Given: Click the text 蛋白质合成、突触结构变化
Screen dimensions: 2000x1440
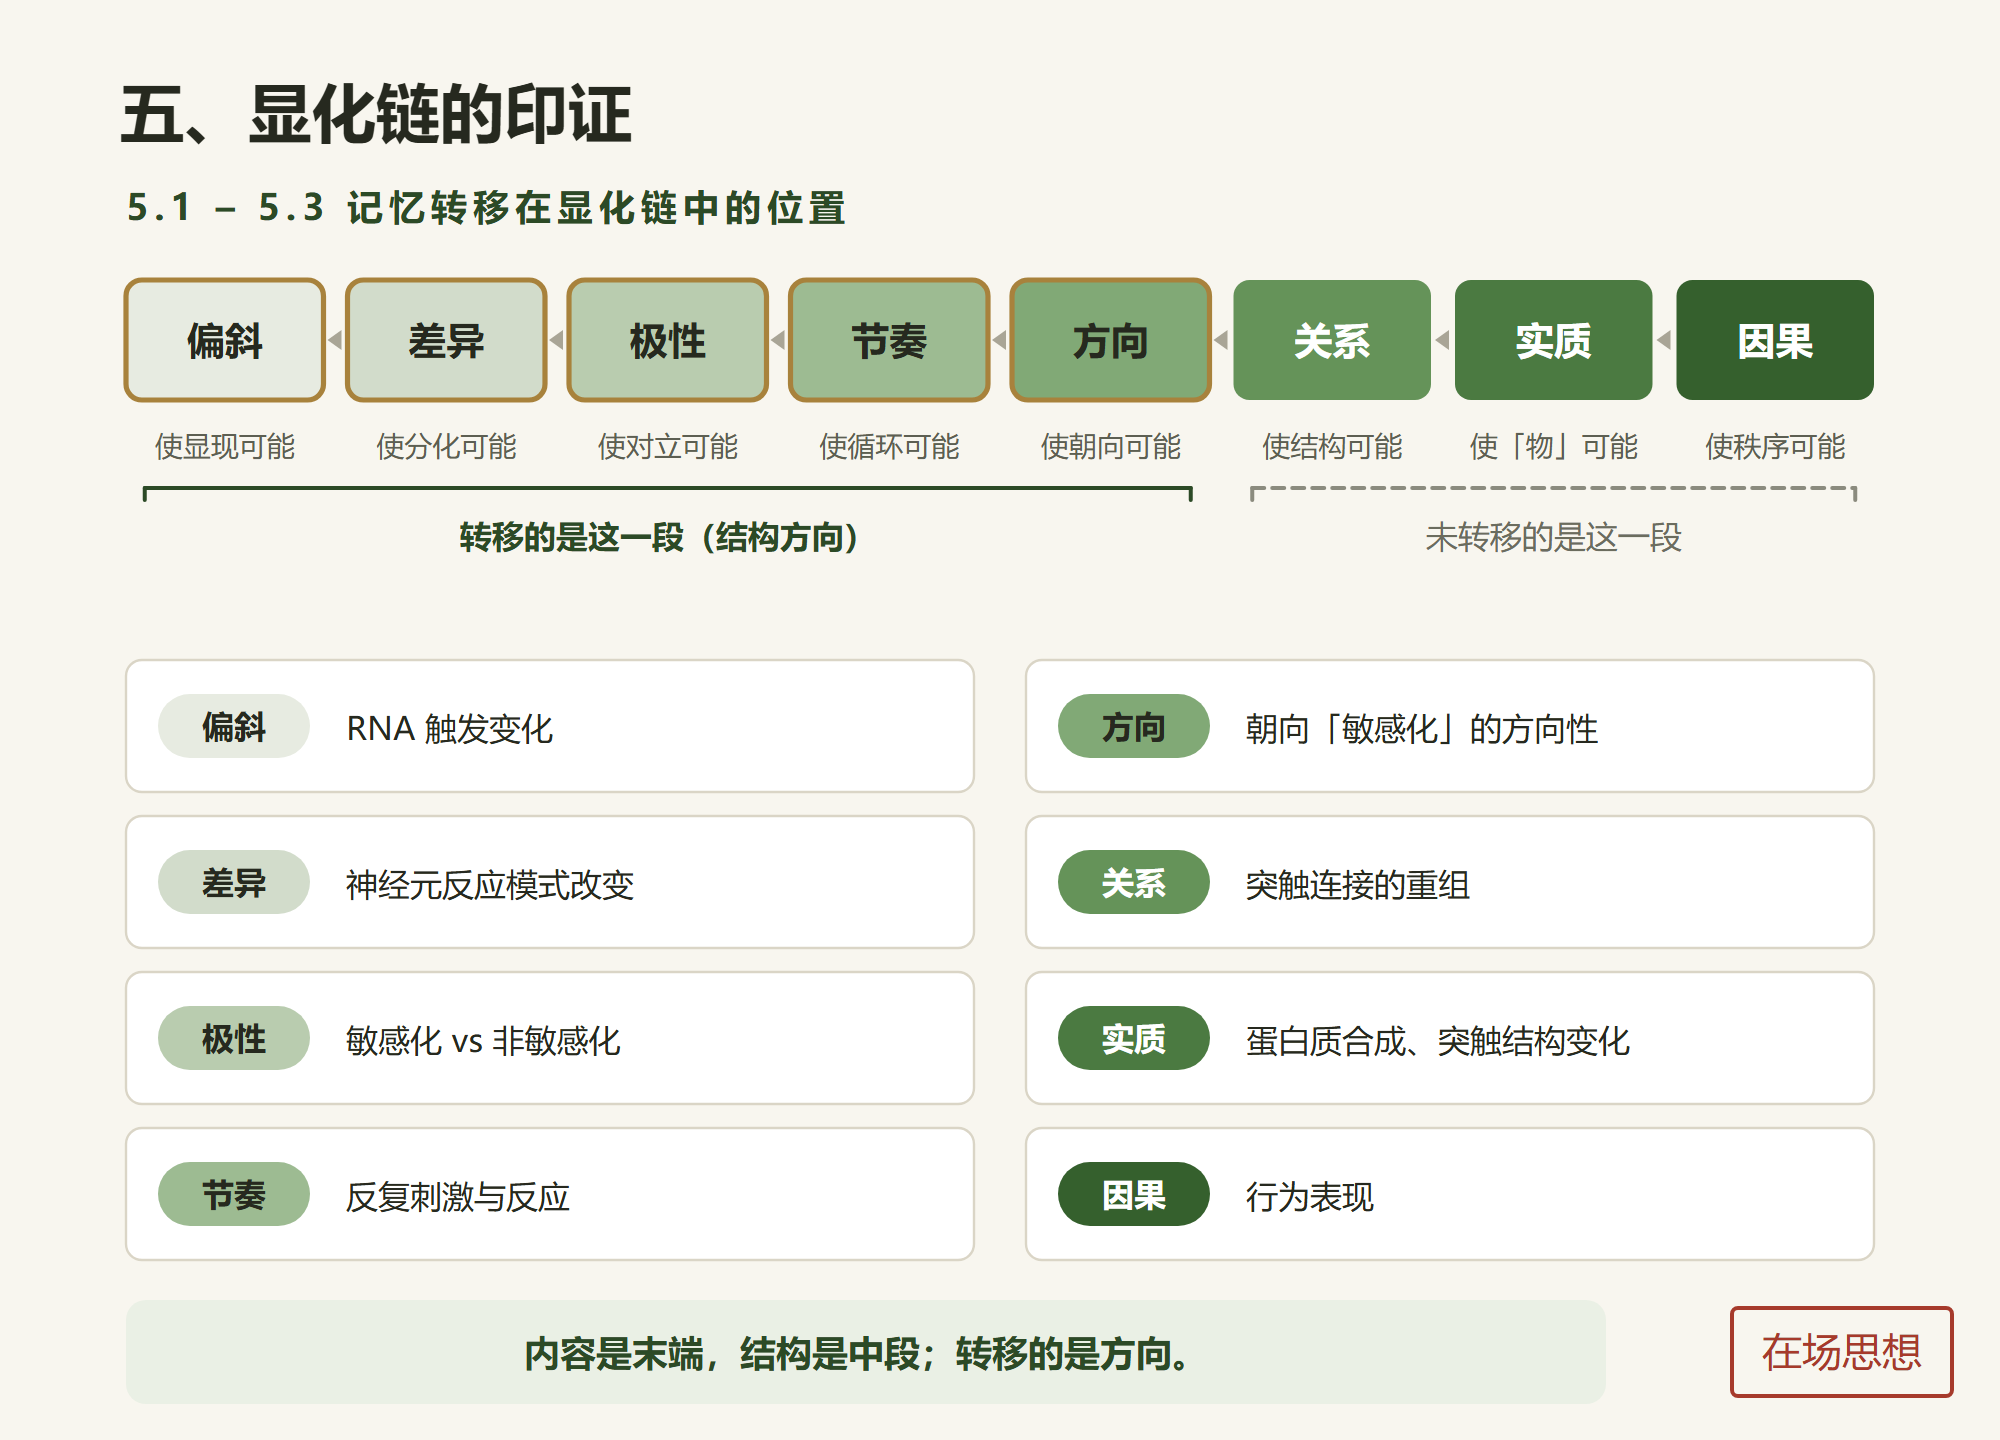Looking at the screenshot, I should [1437, 1040].
